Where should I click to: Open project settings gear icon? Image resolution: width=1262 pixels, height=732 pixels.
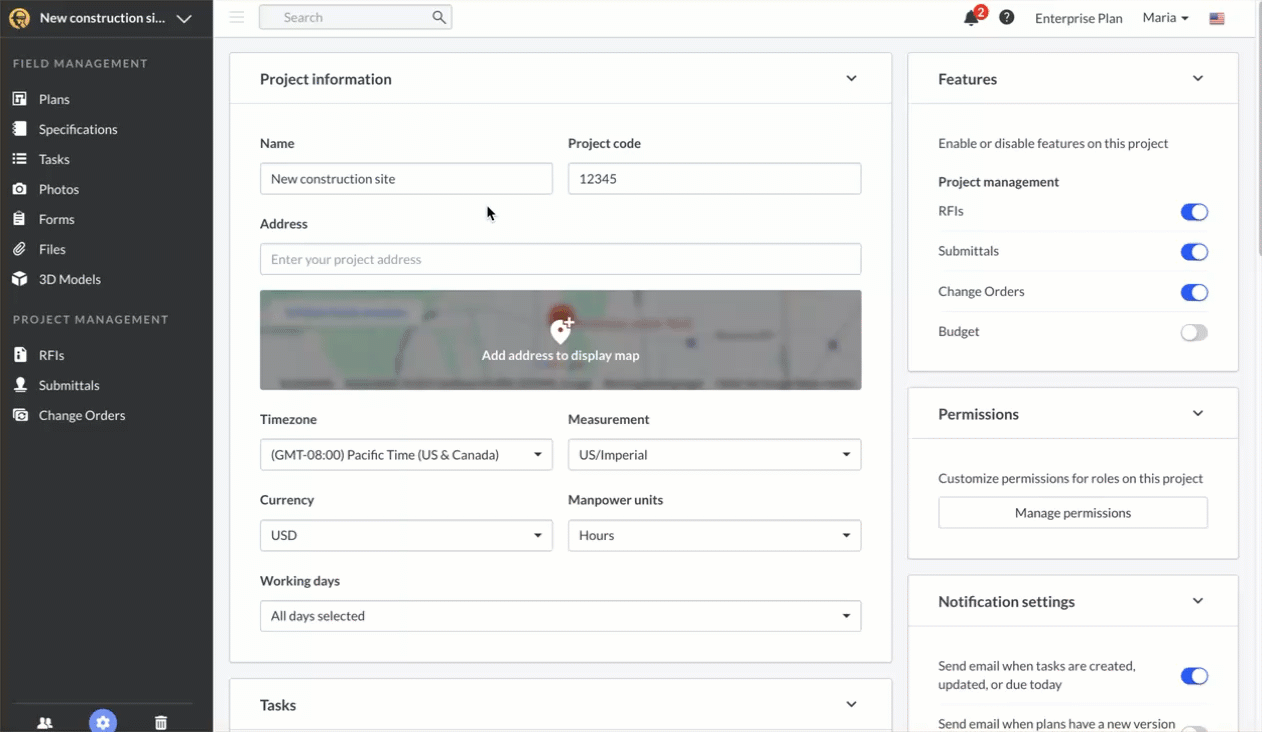coord(102,722)
